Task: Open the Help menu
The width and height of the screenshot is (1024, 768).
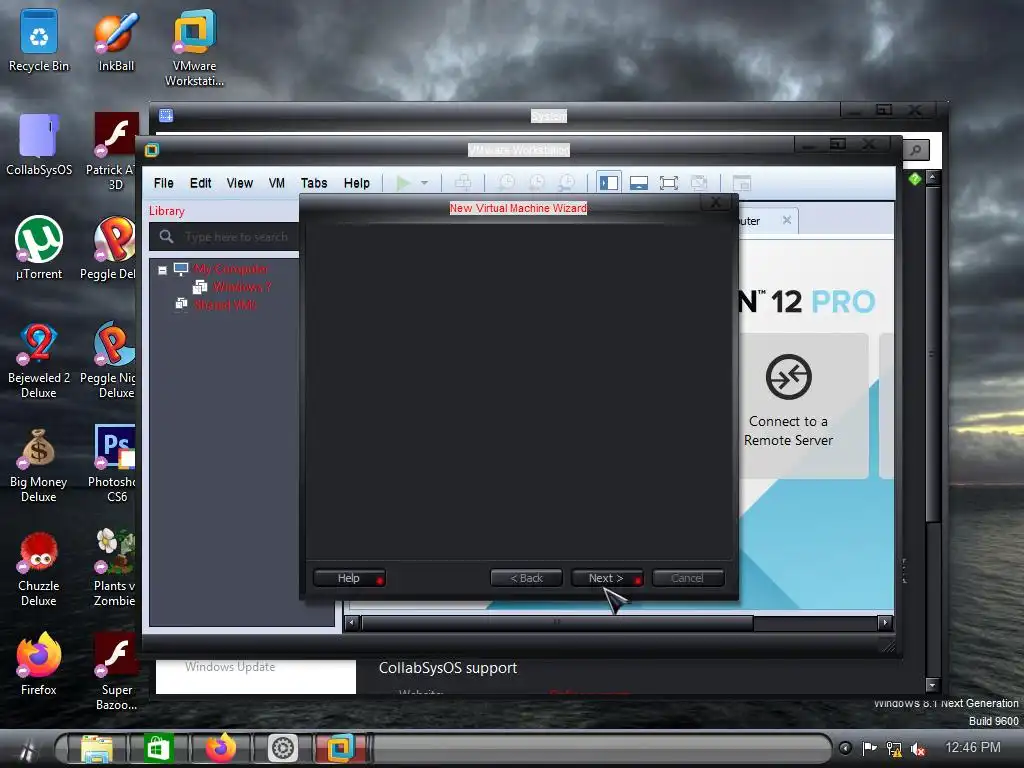Action: tap(357, 184)
